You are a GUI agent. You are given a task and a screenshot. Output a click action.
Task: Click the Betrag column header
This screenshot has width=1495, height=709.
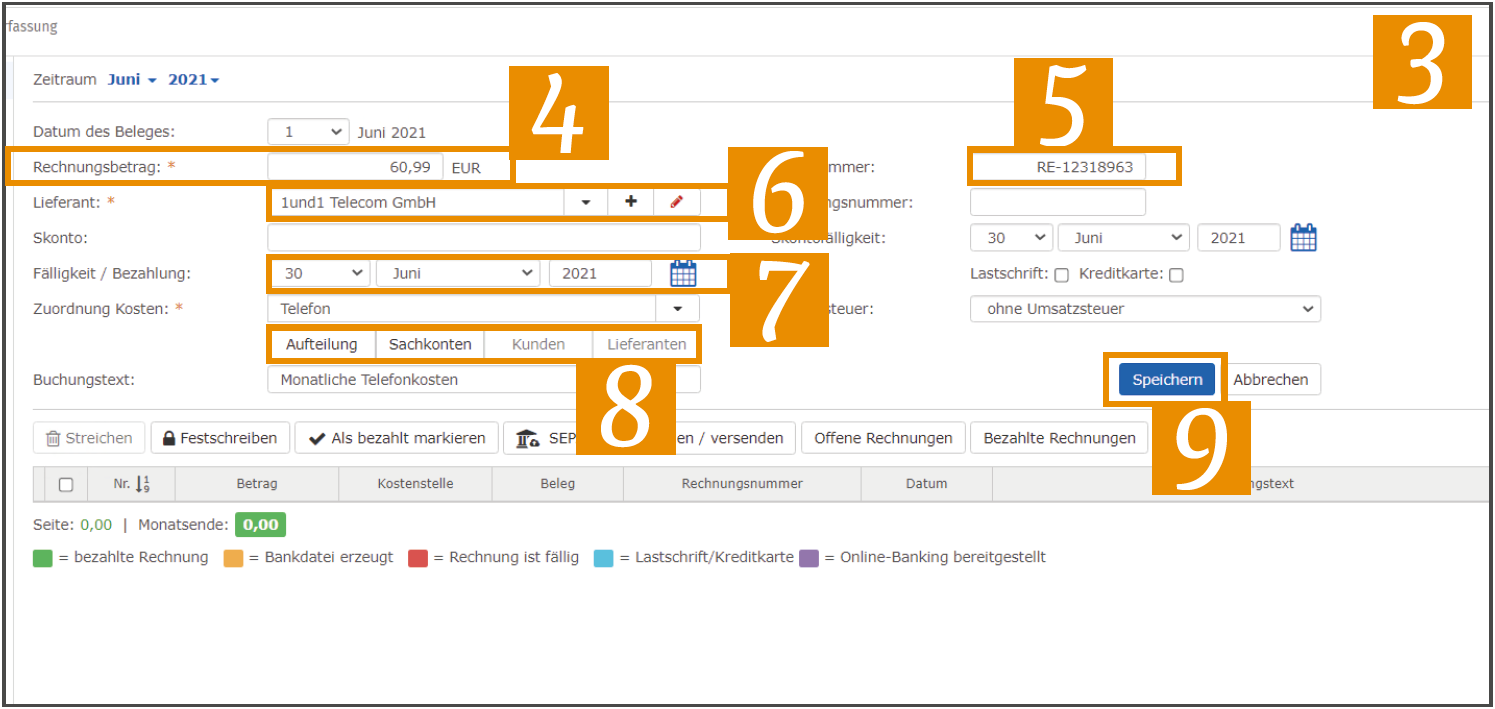pyautogui.click(x=257, y=484)
